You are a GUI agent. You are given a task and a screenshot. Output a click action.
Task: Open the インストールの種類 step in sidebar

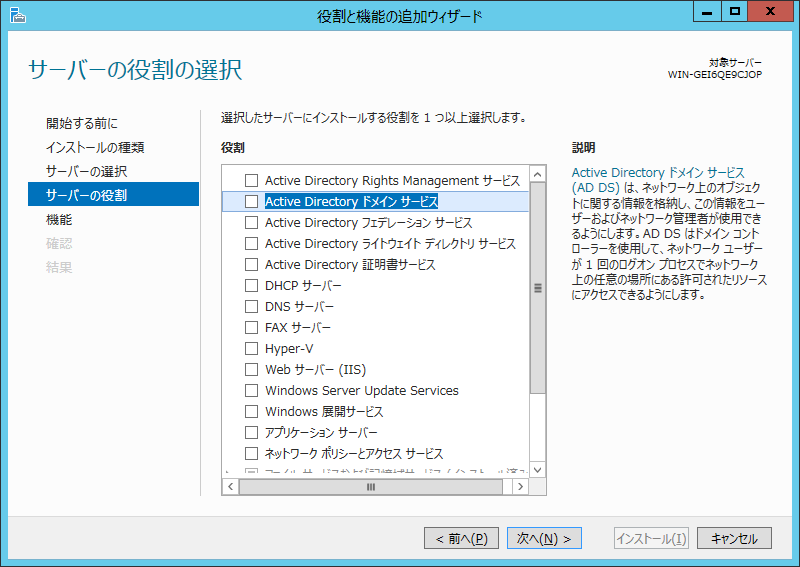point(95,148)
